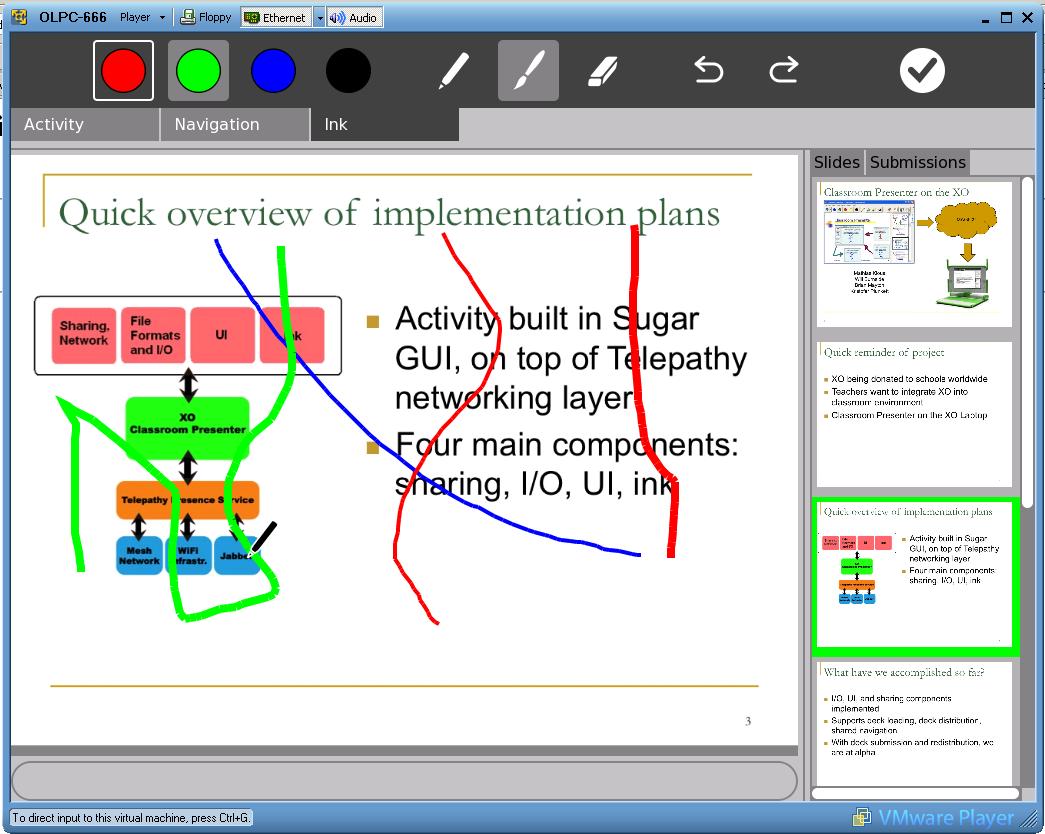Choose the eraser tool
1045x834 pixels.
click(x=602, y=71)
